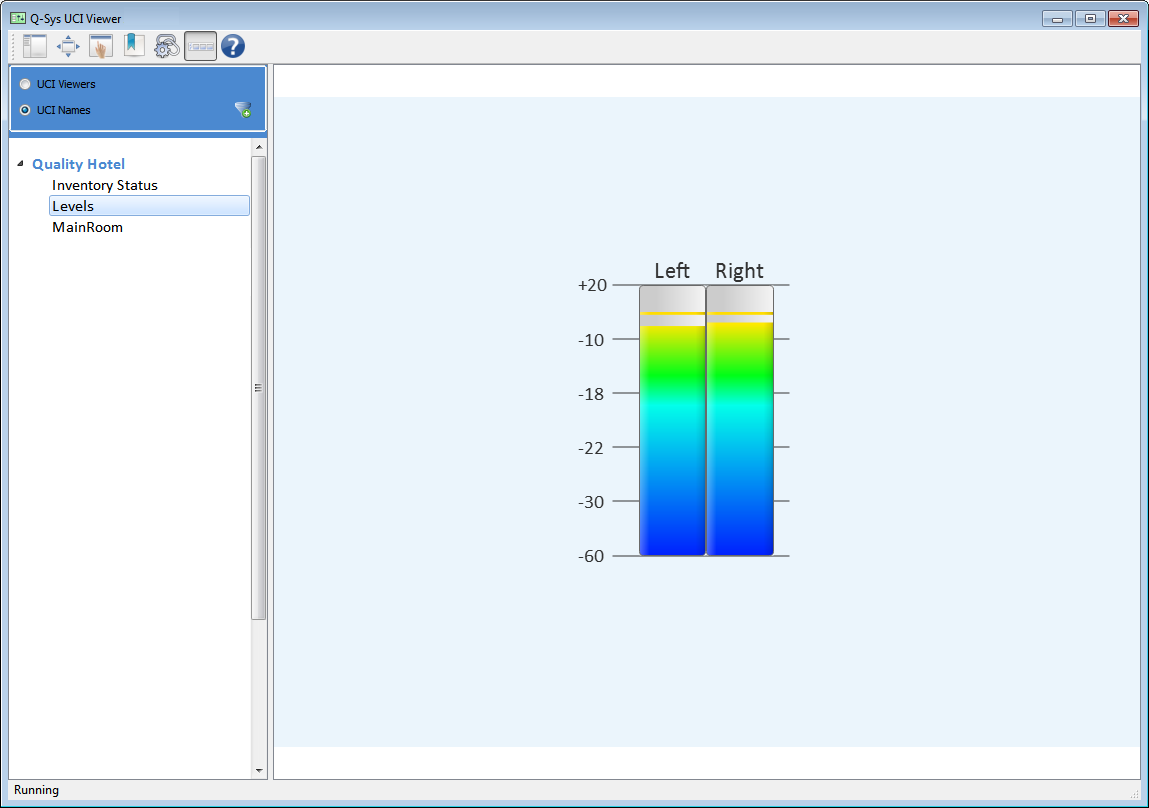The width and height of the screenshot is (1149, 808).
Task: Open Help using the question mark icon
Action: pyautogui.click(x=232, y=45)
